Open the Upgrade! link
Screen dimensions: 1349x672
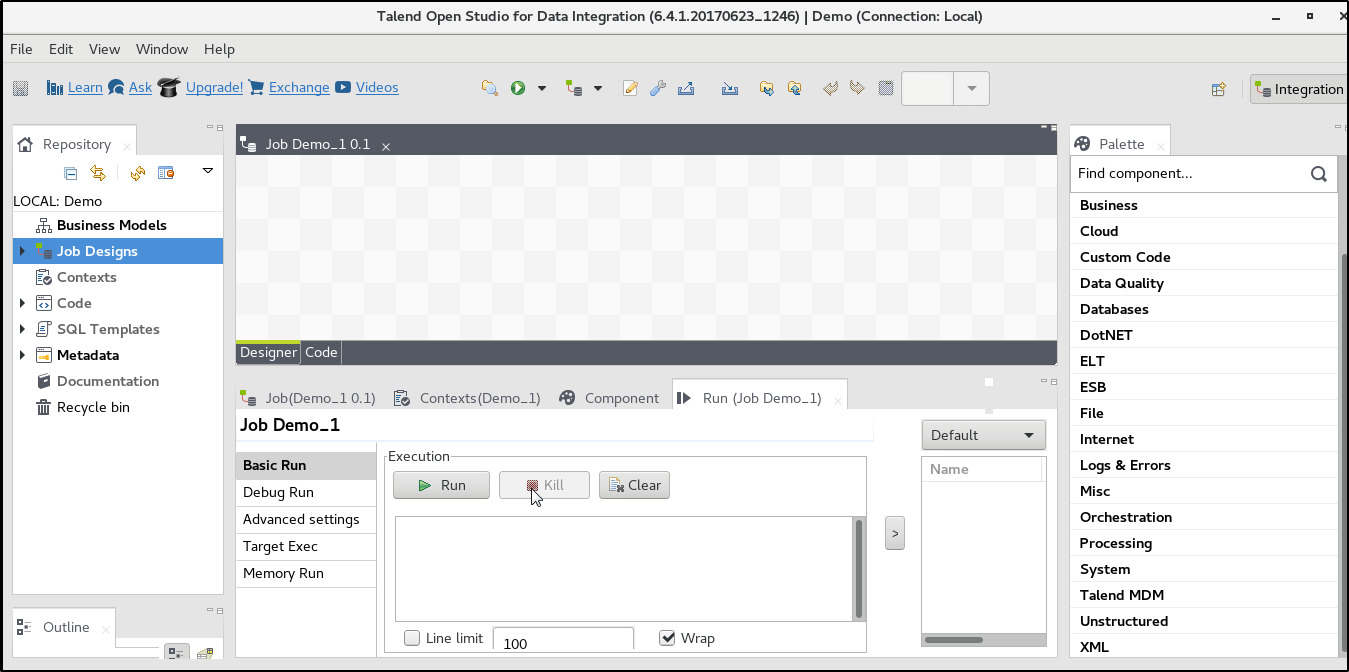tap(213, 87)
